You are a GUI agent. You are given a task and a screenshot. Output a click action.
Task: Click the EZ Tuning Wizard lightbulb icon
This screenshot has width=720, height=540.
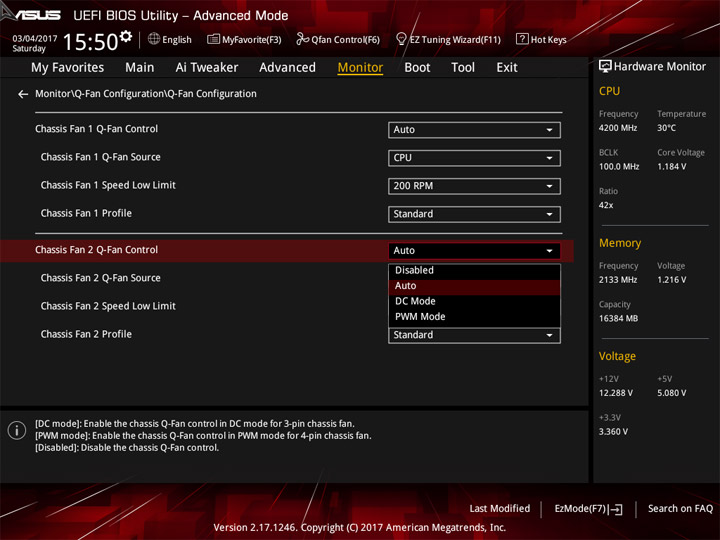point(401,39)
